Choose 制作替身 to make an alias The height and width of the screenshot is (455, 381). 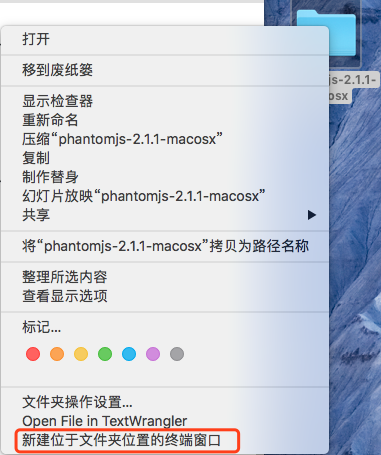coord(165,177)
